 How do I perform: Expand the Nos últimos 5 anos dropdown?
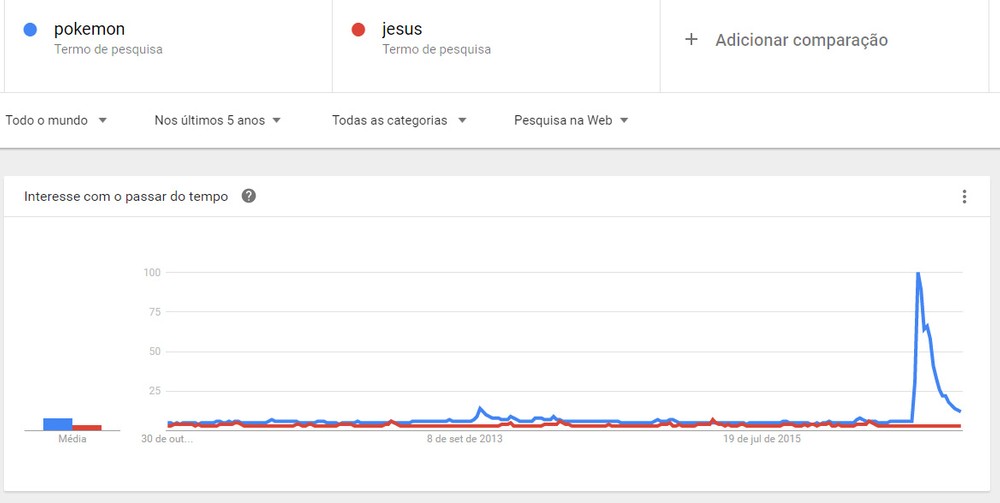click(x=217, y=120)
